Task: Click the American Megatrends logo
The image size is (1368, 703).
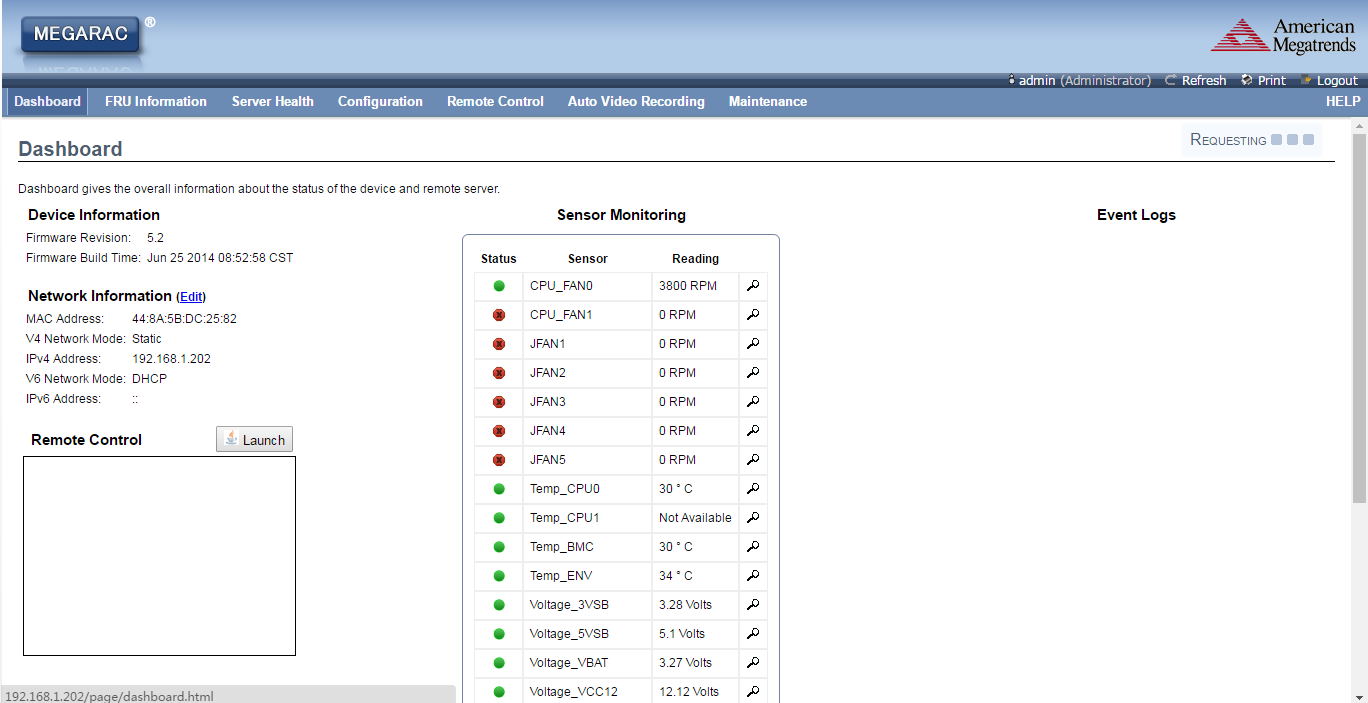Action: pyautogui.click(x=1284, y=36)
